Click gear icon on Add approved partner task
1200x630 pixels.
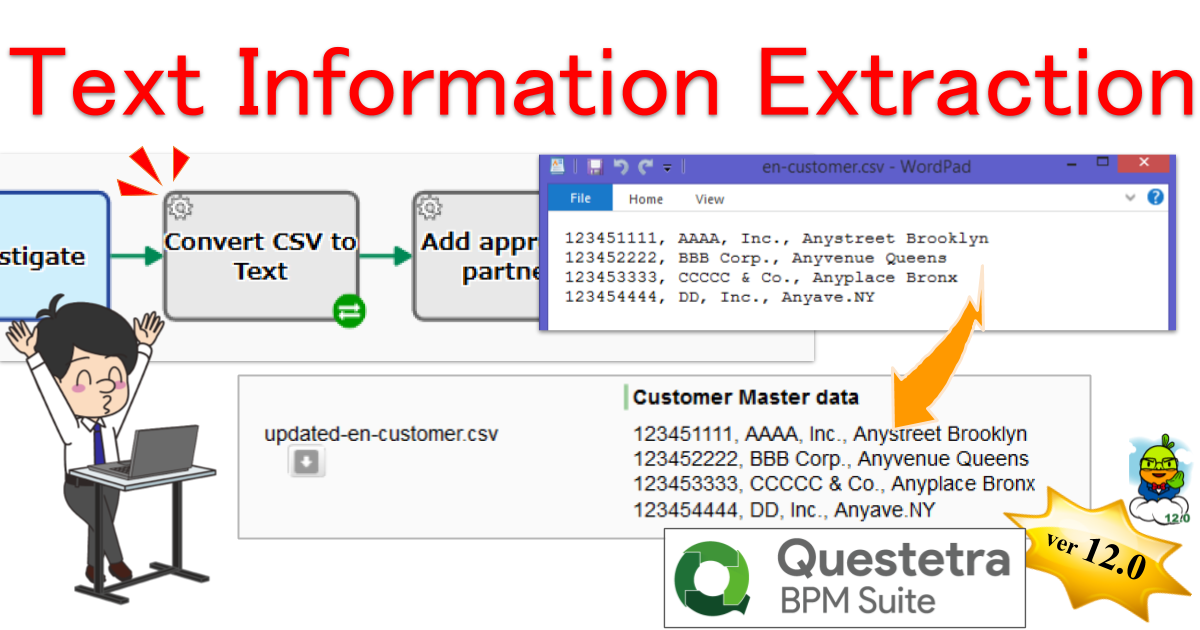point(429,207)
